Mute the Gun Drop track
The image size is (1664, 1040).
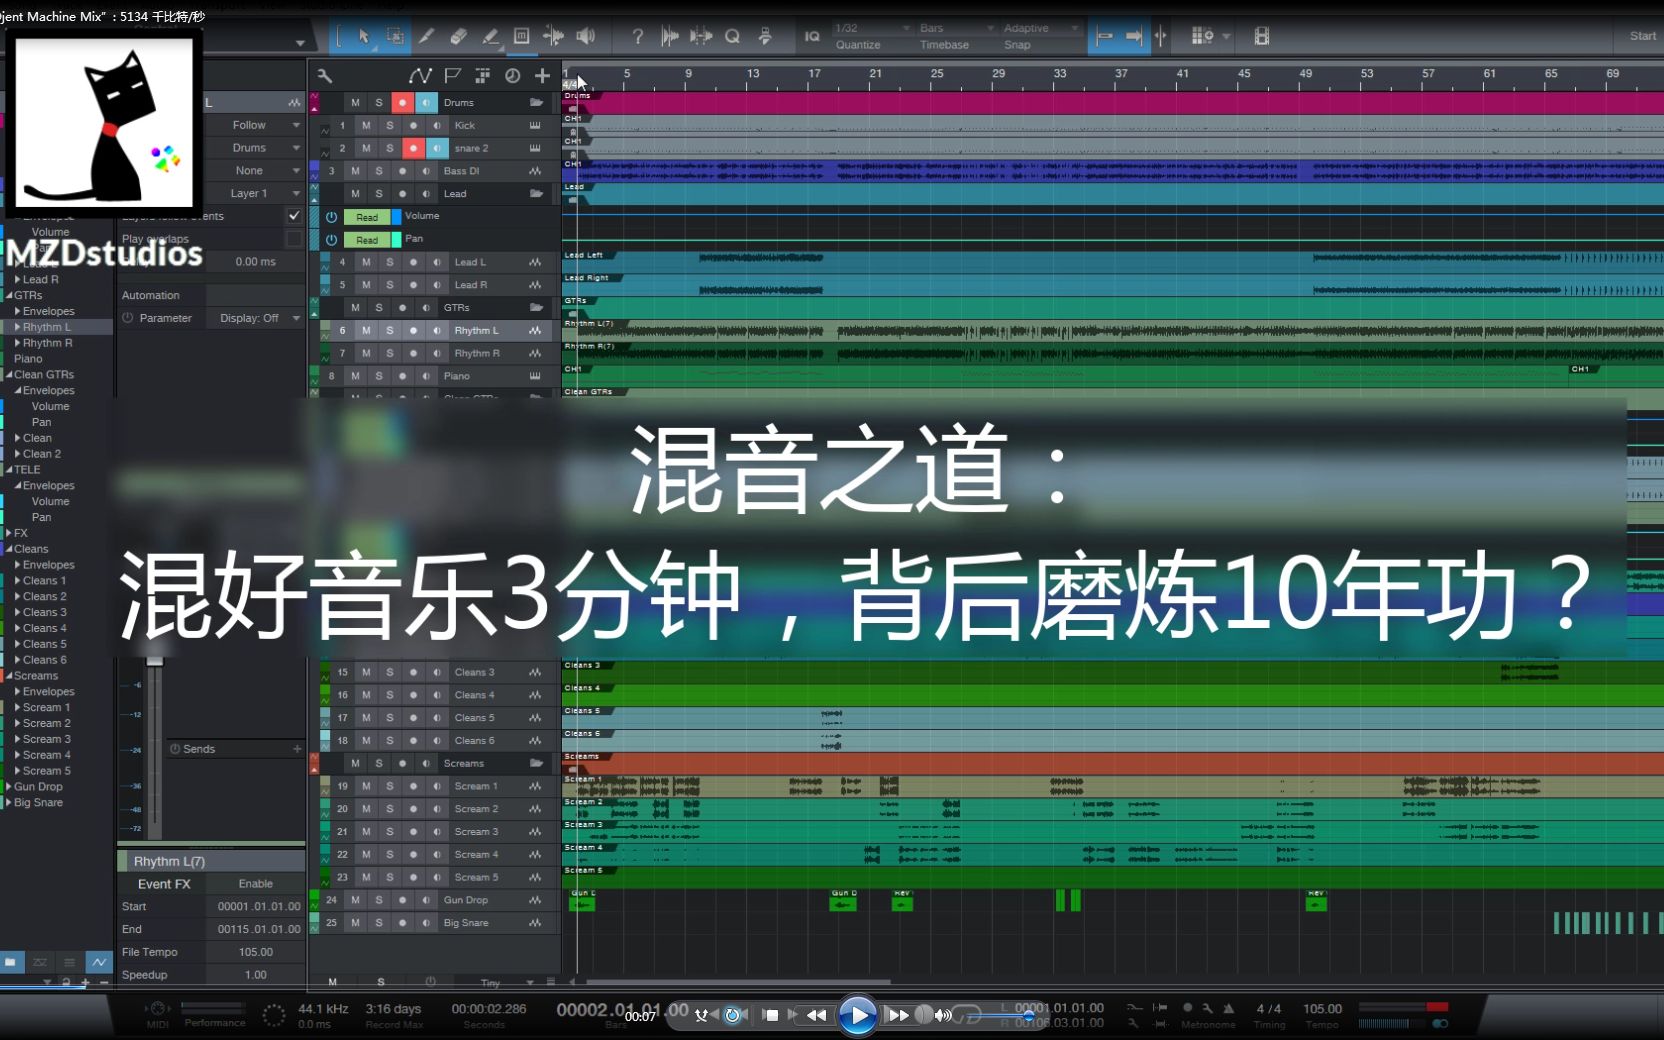355,900
